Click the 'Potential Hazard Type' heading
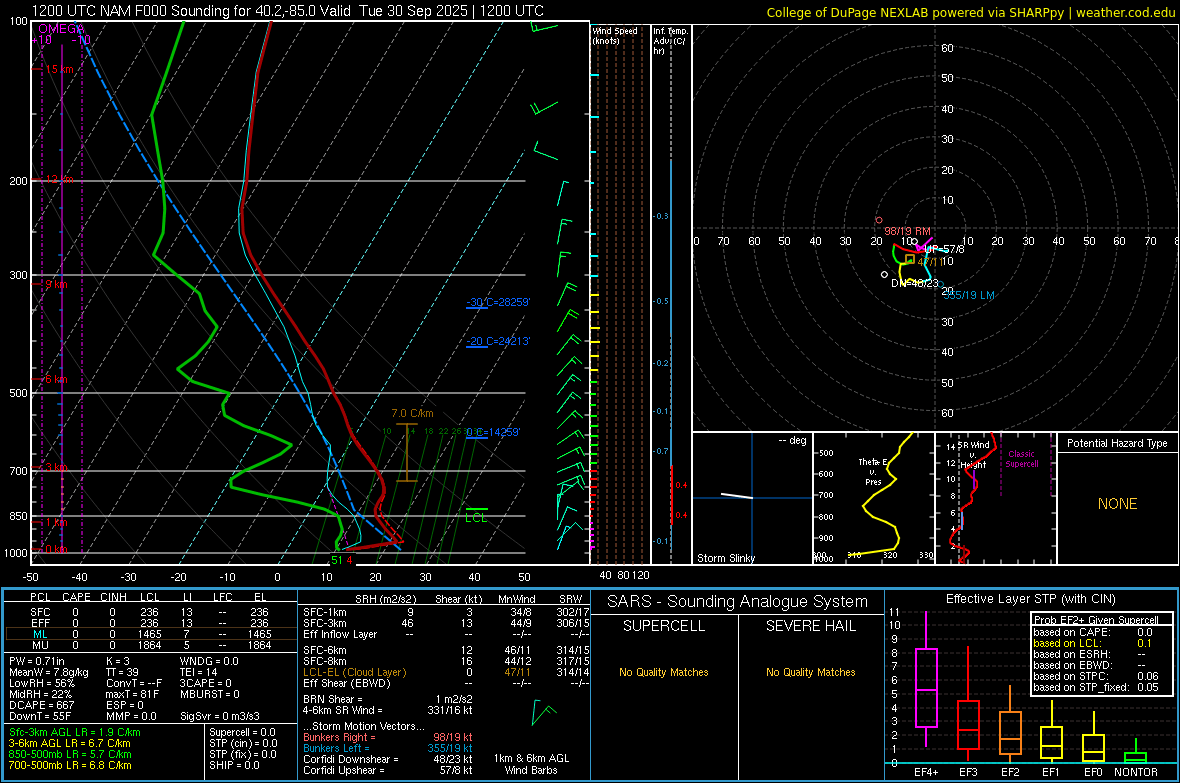 coord(1117,443)
